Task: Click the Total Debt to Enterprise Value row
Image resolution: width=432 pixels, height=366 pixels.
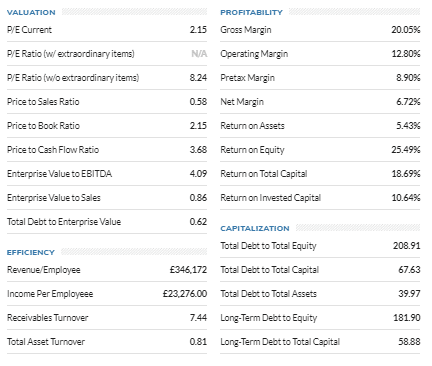Action: [107, 222]
